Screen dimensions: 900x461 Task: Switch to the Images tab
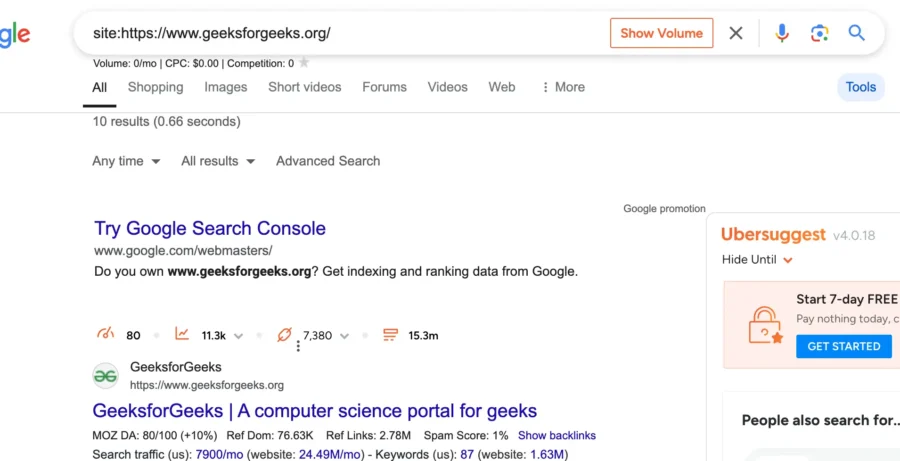[226, 87]
